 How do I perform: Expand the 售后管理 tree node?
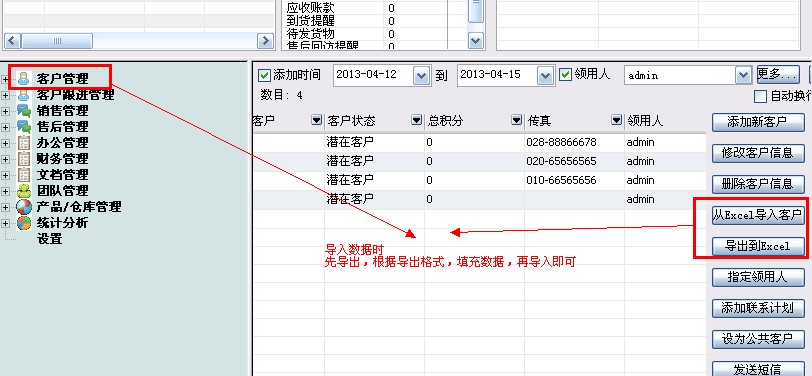pyautogui.click(x=6, y=127)
